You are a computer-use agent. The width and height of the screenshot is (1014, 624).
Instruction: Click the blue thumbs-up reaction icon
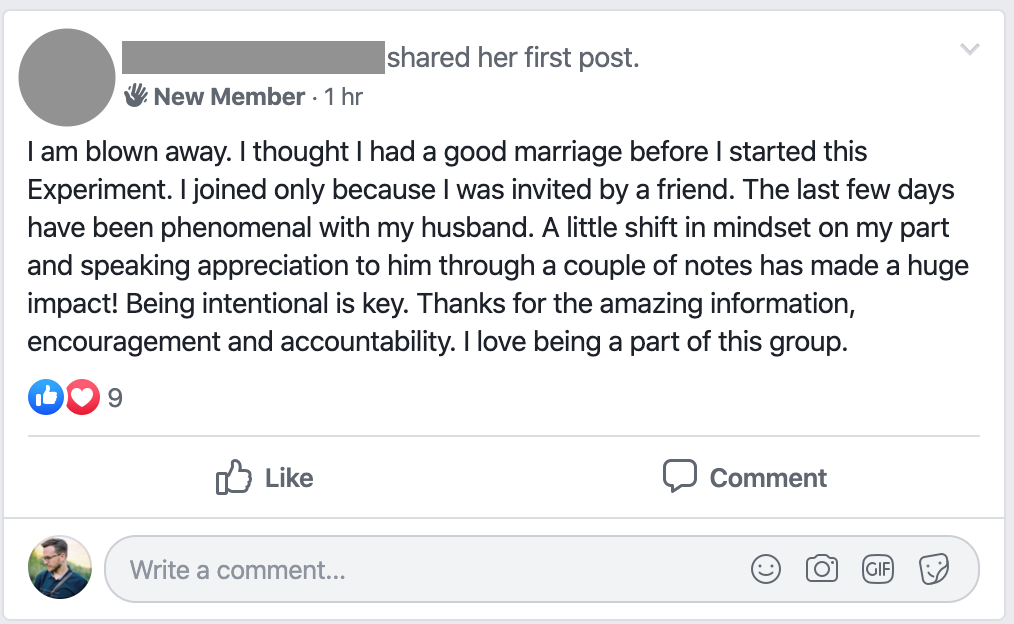tap(45, 397)
